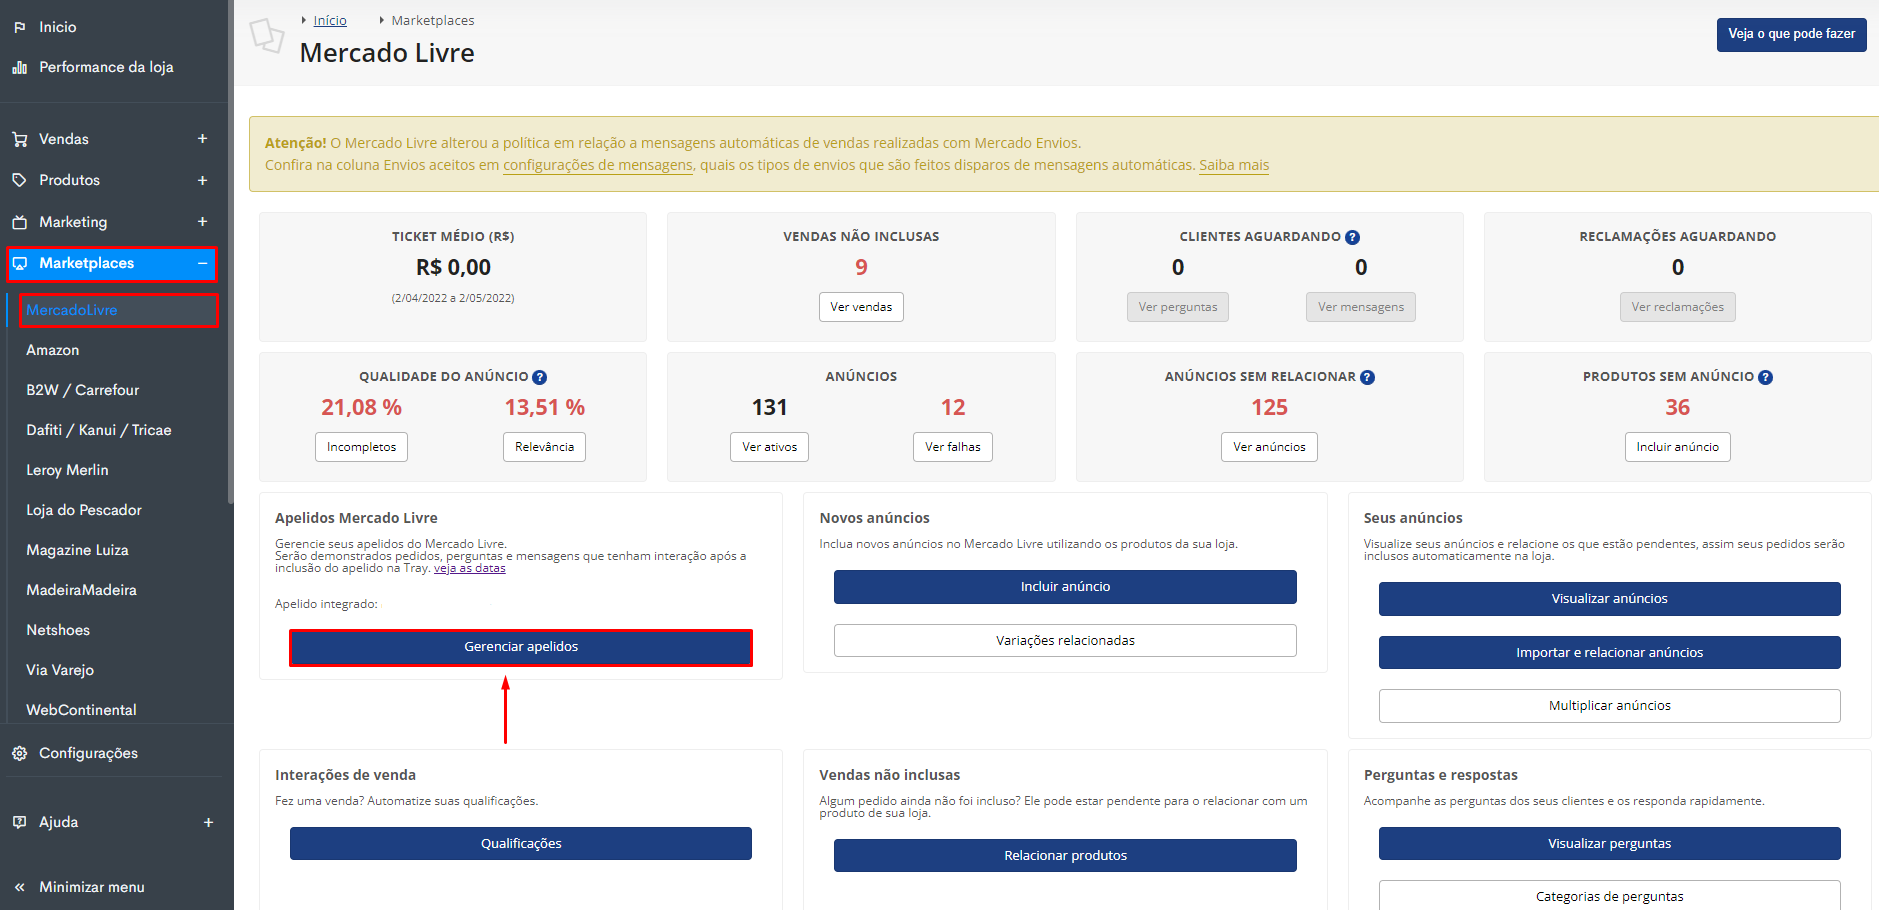Click help icon next to Produtos sem anúncio
Viewport: 1879px width, 910px height.
coord(1765,377)
